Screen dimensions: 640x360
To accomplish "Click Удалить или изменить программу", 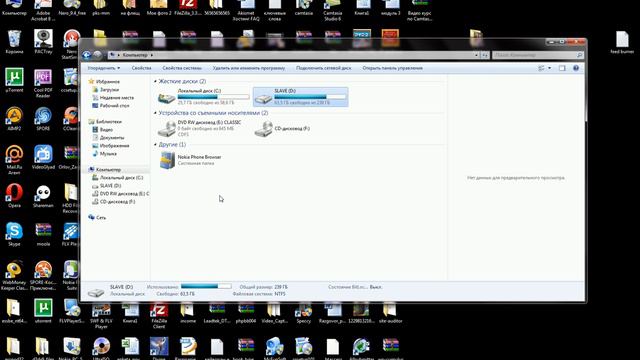I will 249,68.
